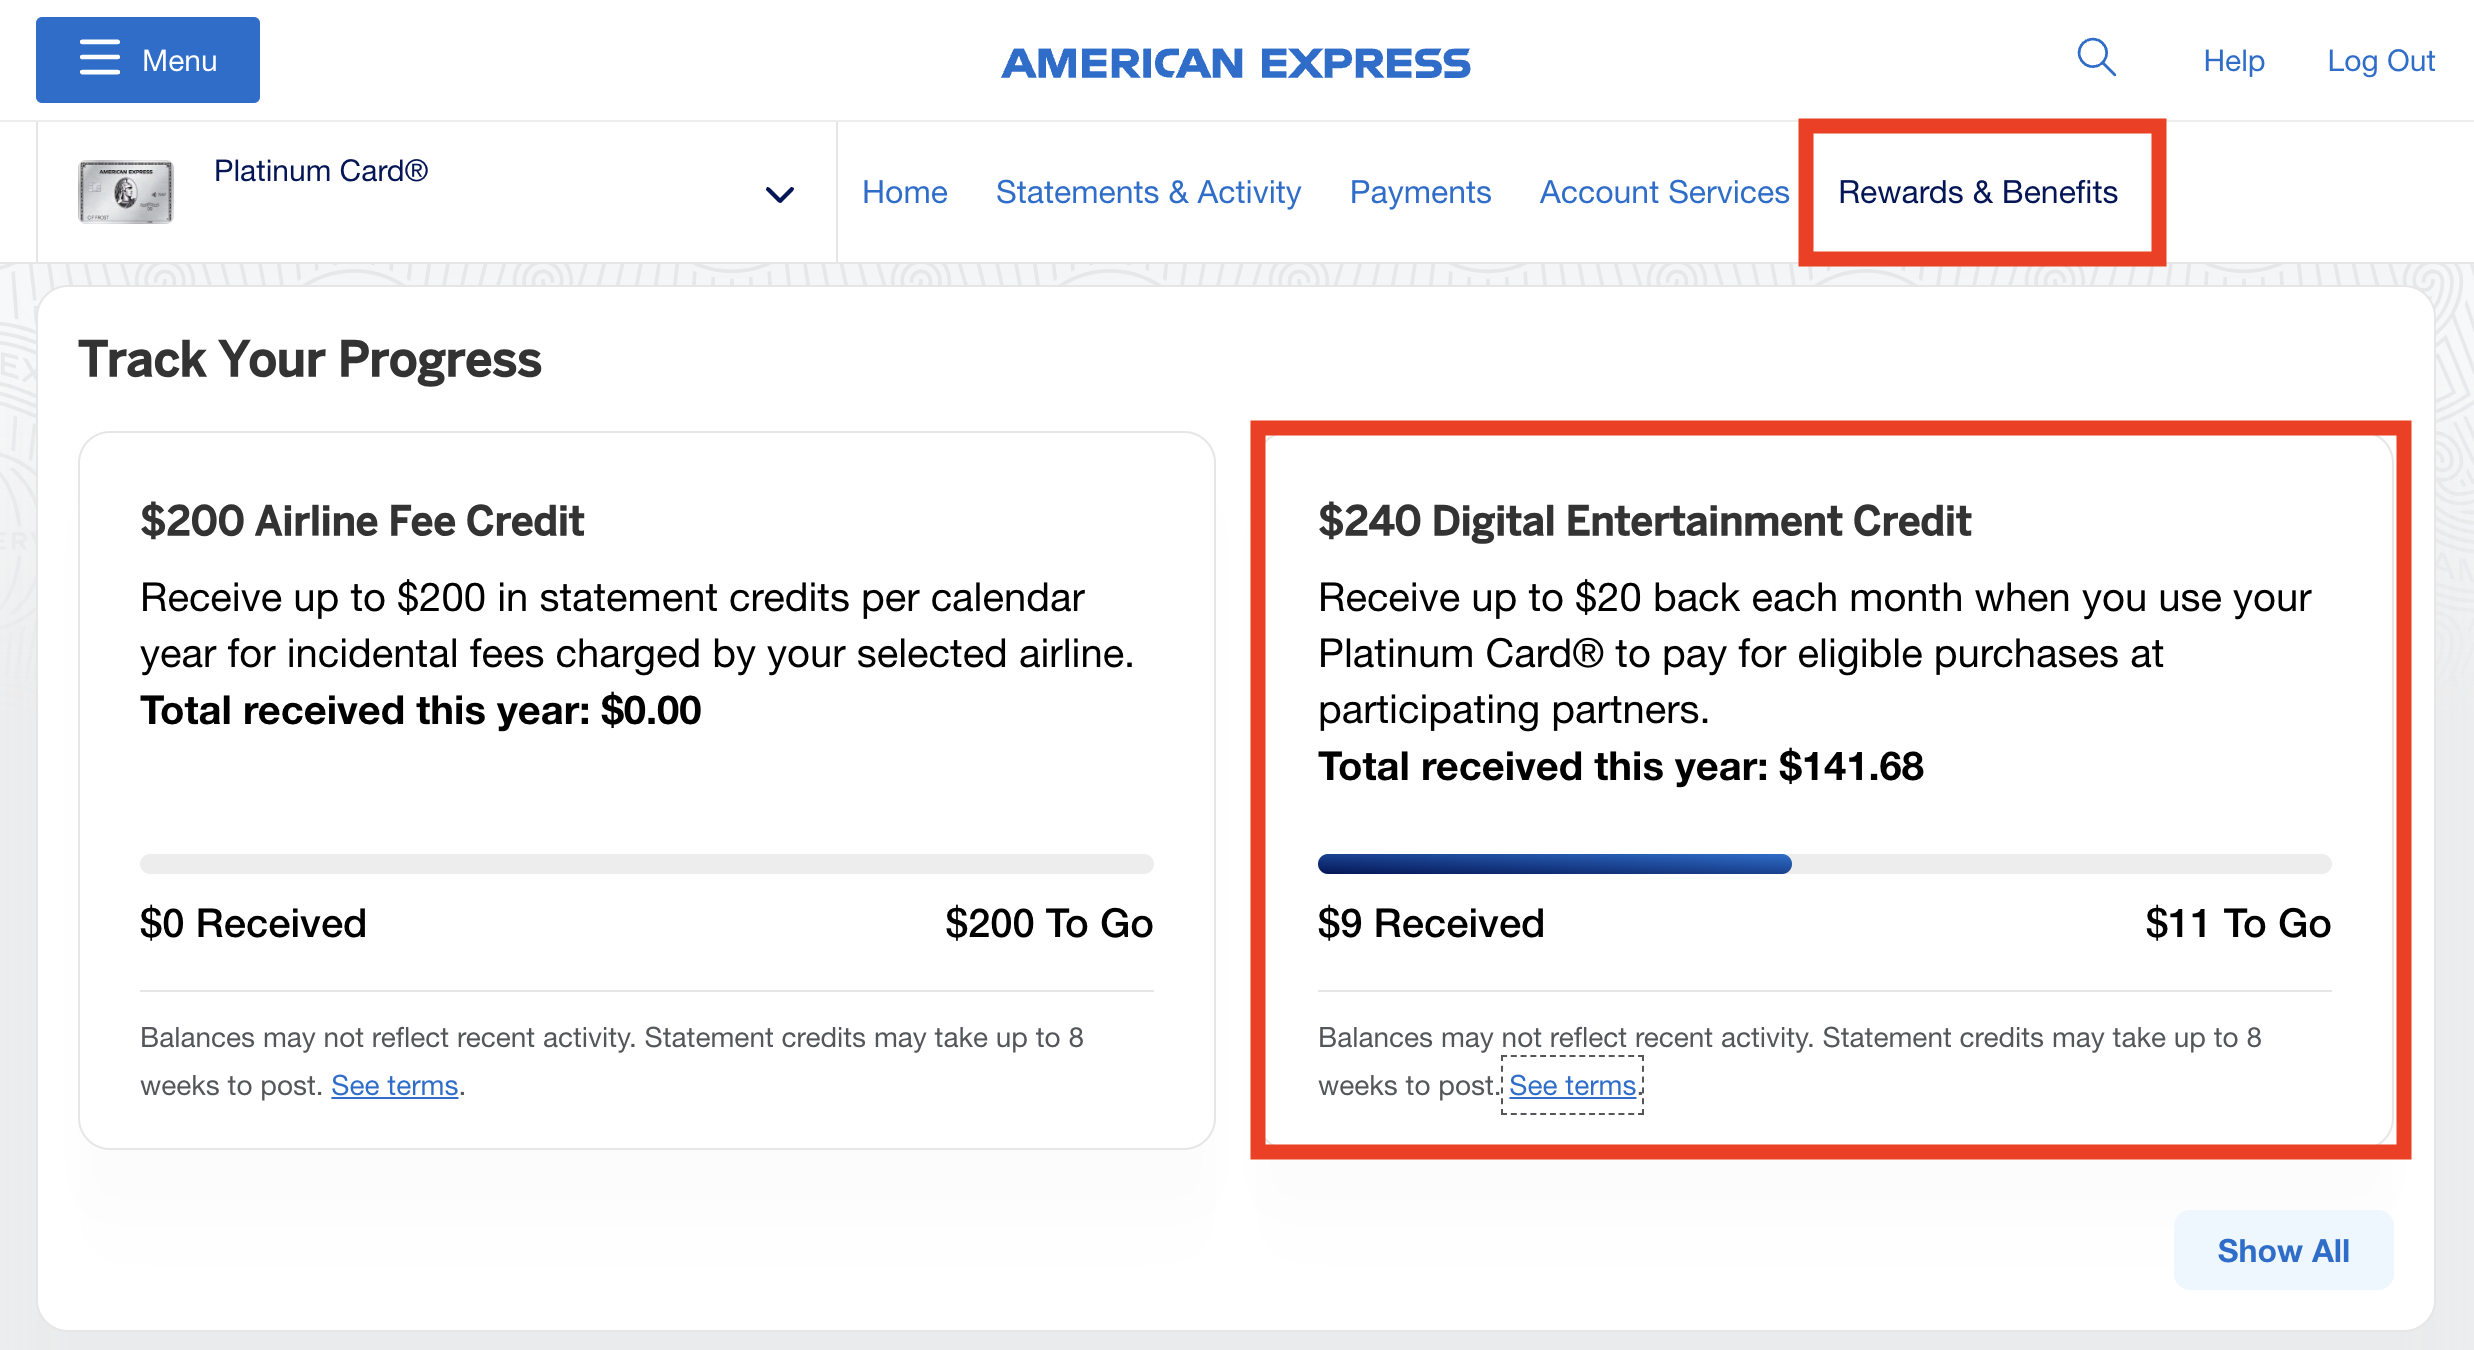This screenshot has height=1350, width=2474.
Task: Click the Airline Fee Credit progress bar
Action: coord(646,864)
